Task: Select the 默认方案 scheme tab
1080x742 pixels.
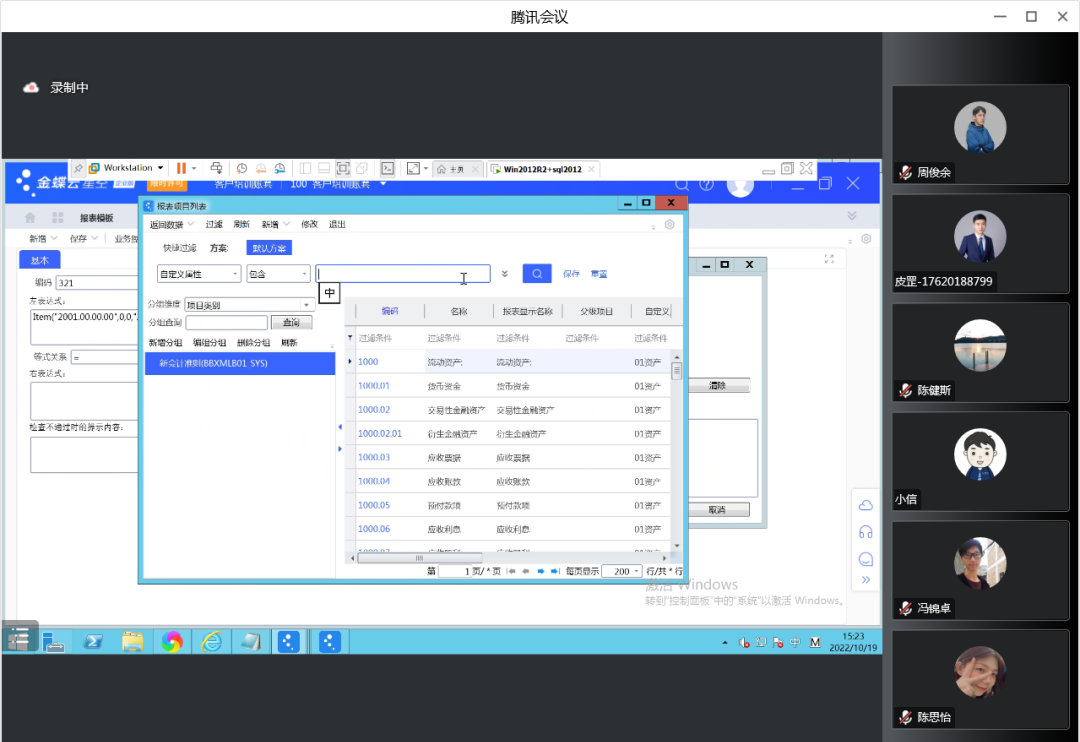Action: pos(269,248)
